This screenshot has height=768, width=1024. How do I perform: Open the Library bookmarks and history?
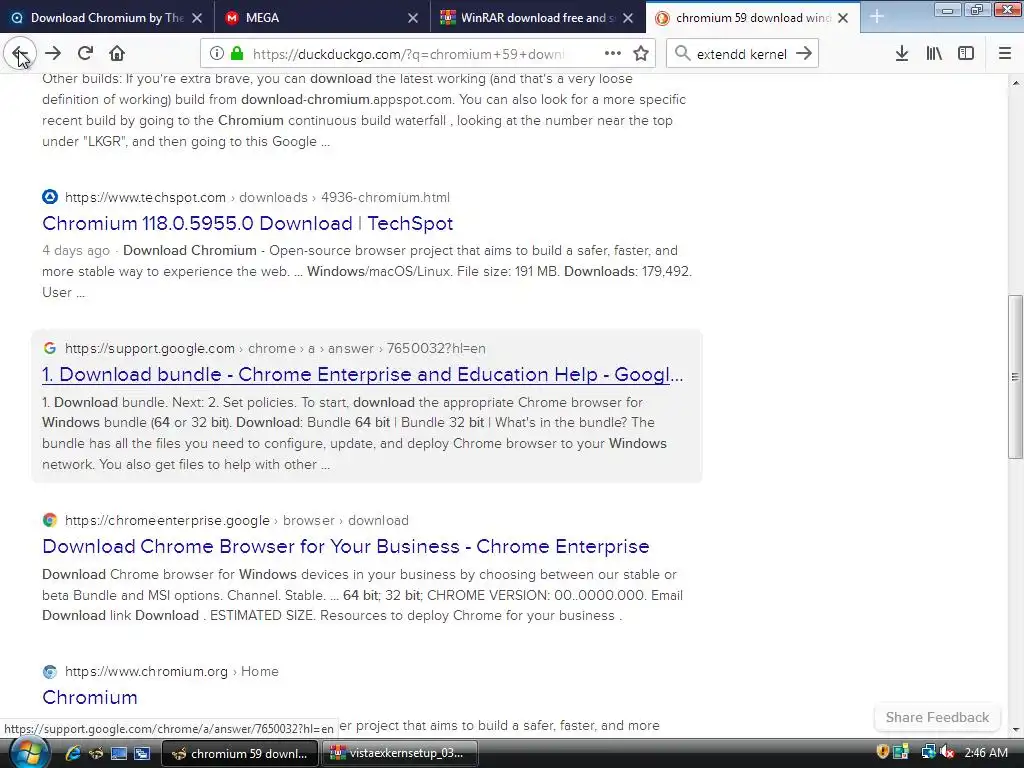pos(934,54)
